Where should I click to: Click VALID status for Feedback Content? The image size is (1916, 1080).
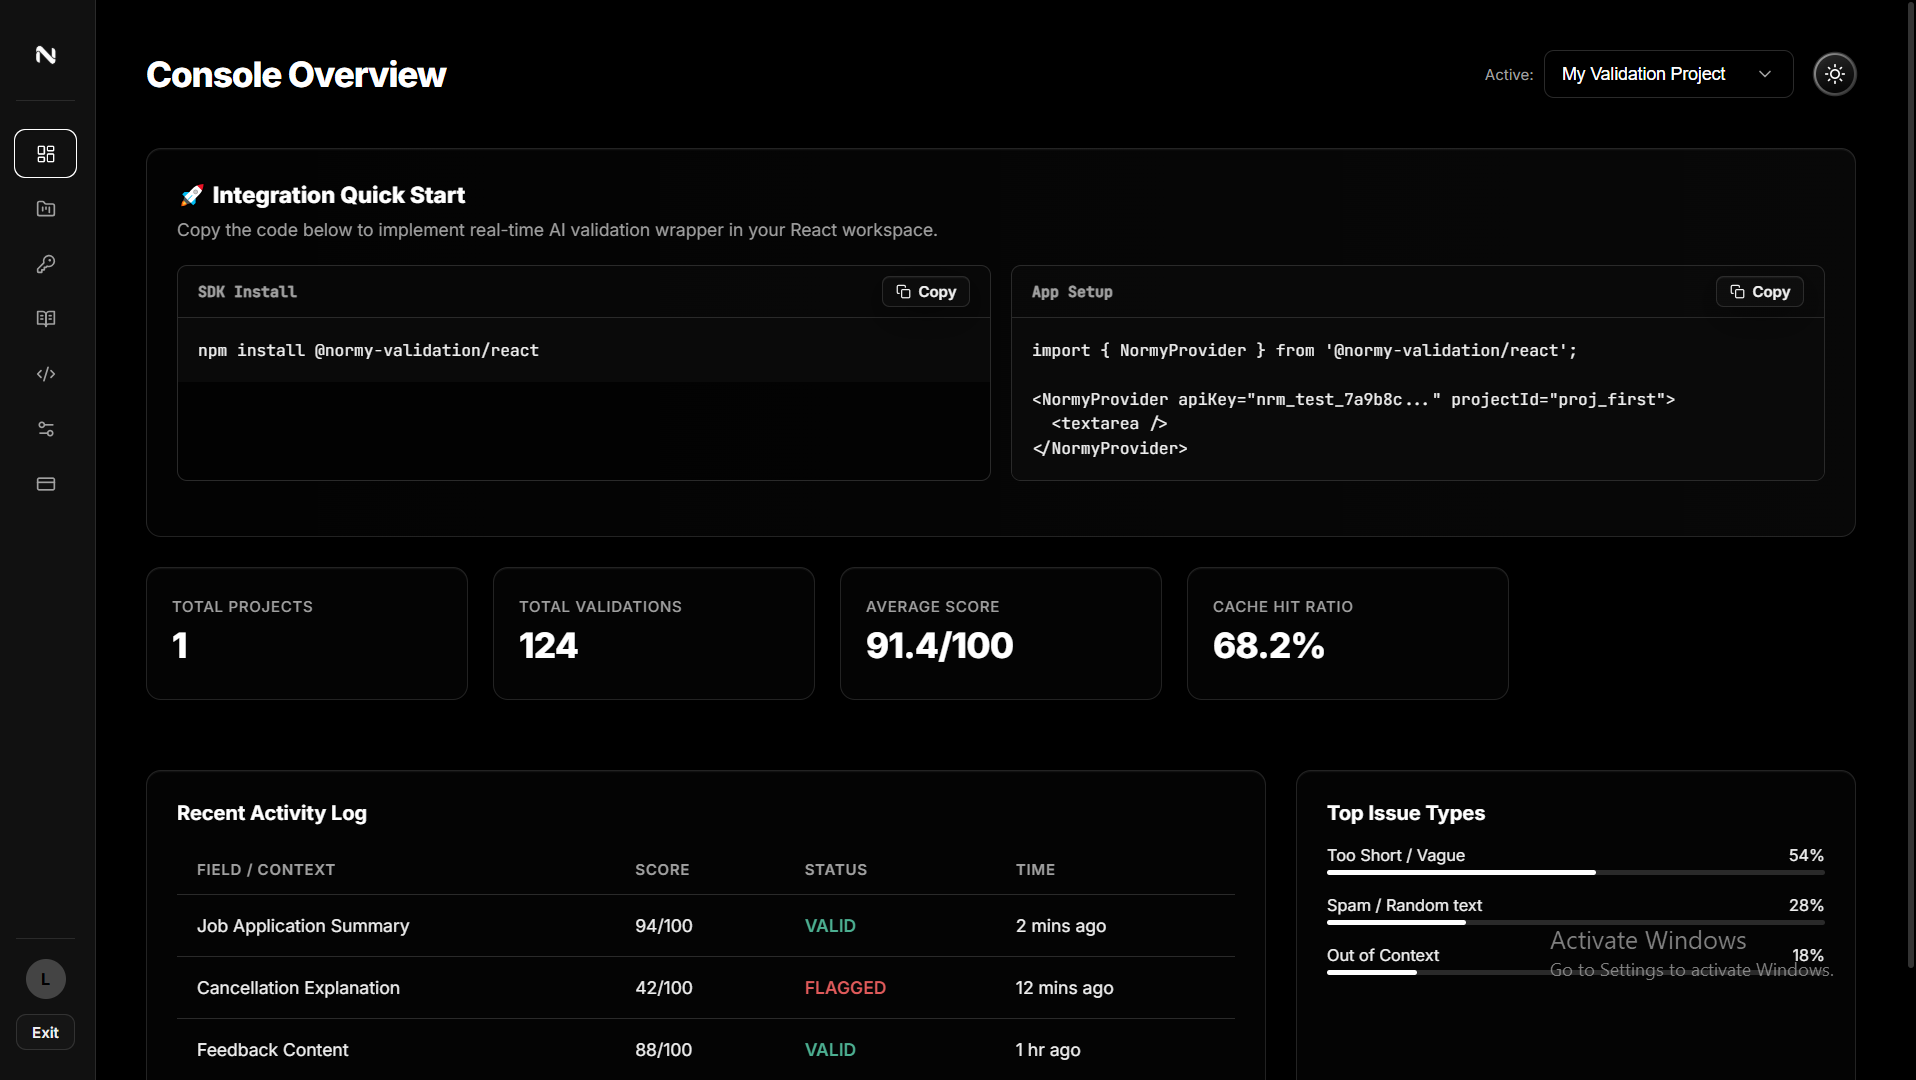click(830, 1050)
